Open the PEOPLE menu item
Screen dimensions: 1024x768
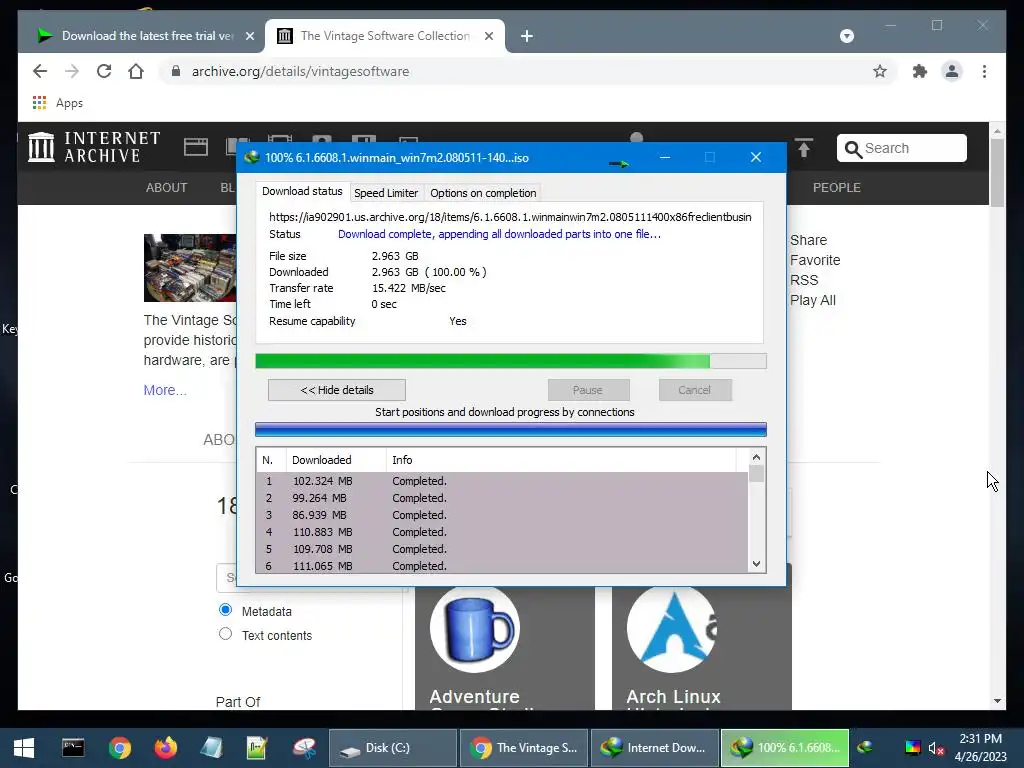tap(836, 187)
